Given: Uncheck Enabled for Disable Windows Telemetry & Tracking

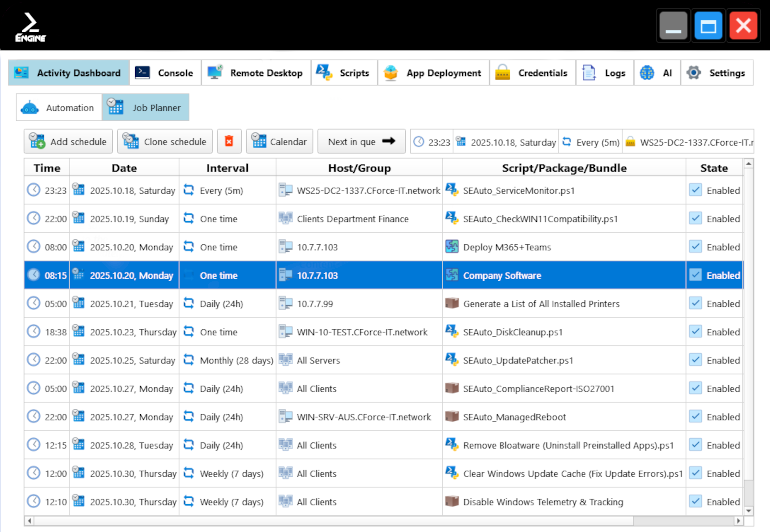Looking at the screenshot, I should point(696,502).
